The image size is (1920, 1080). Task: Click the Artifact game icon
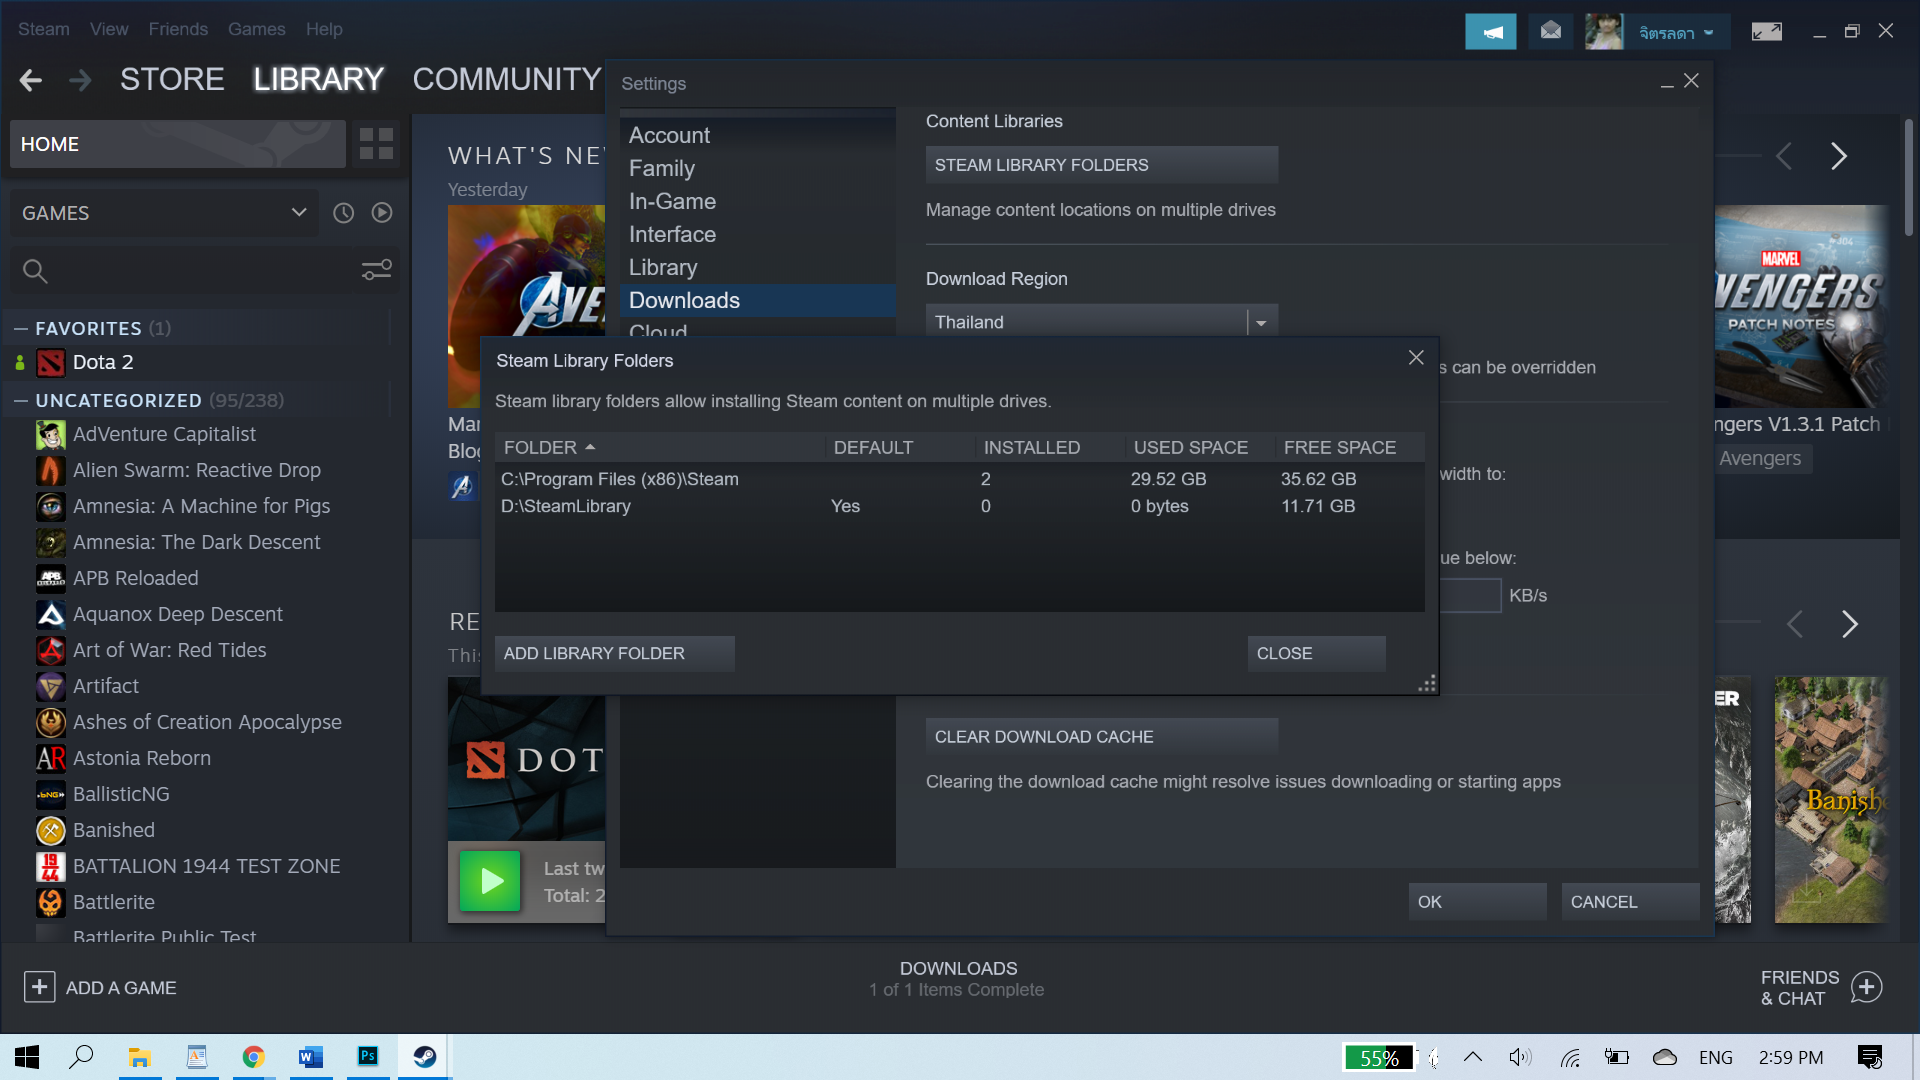click(51, 687)
